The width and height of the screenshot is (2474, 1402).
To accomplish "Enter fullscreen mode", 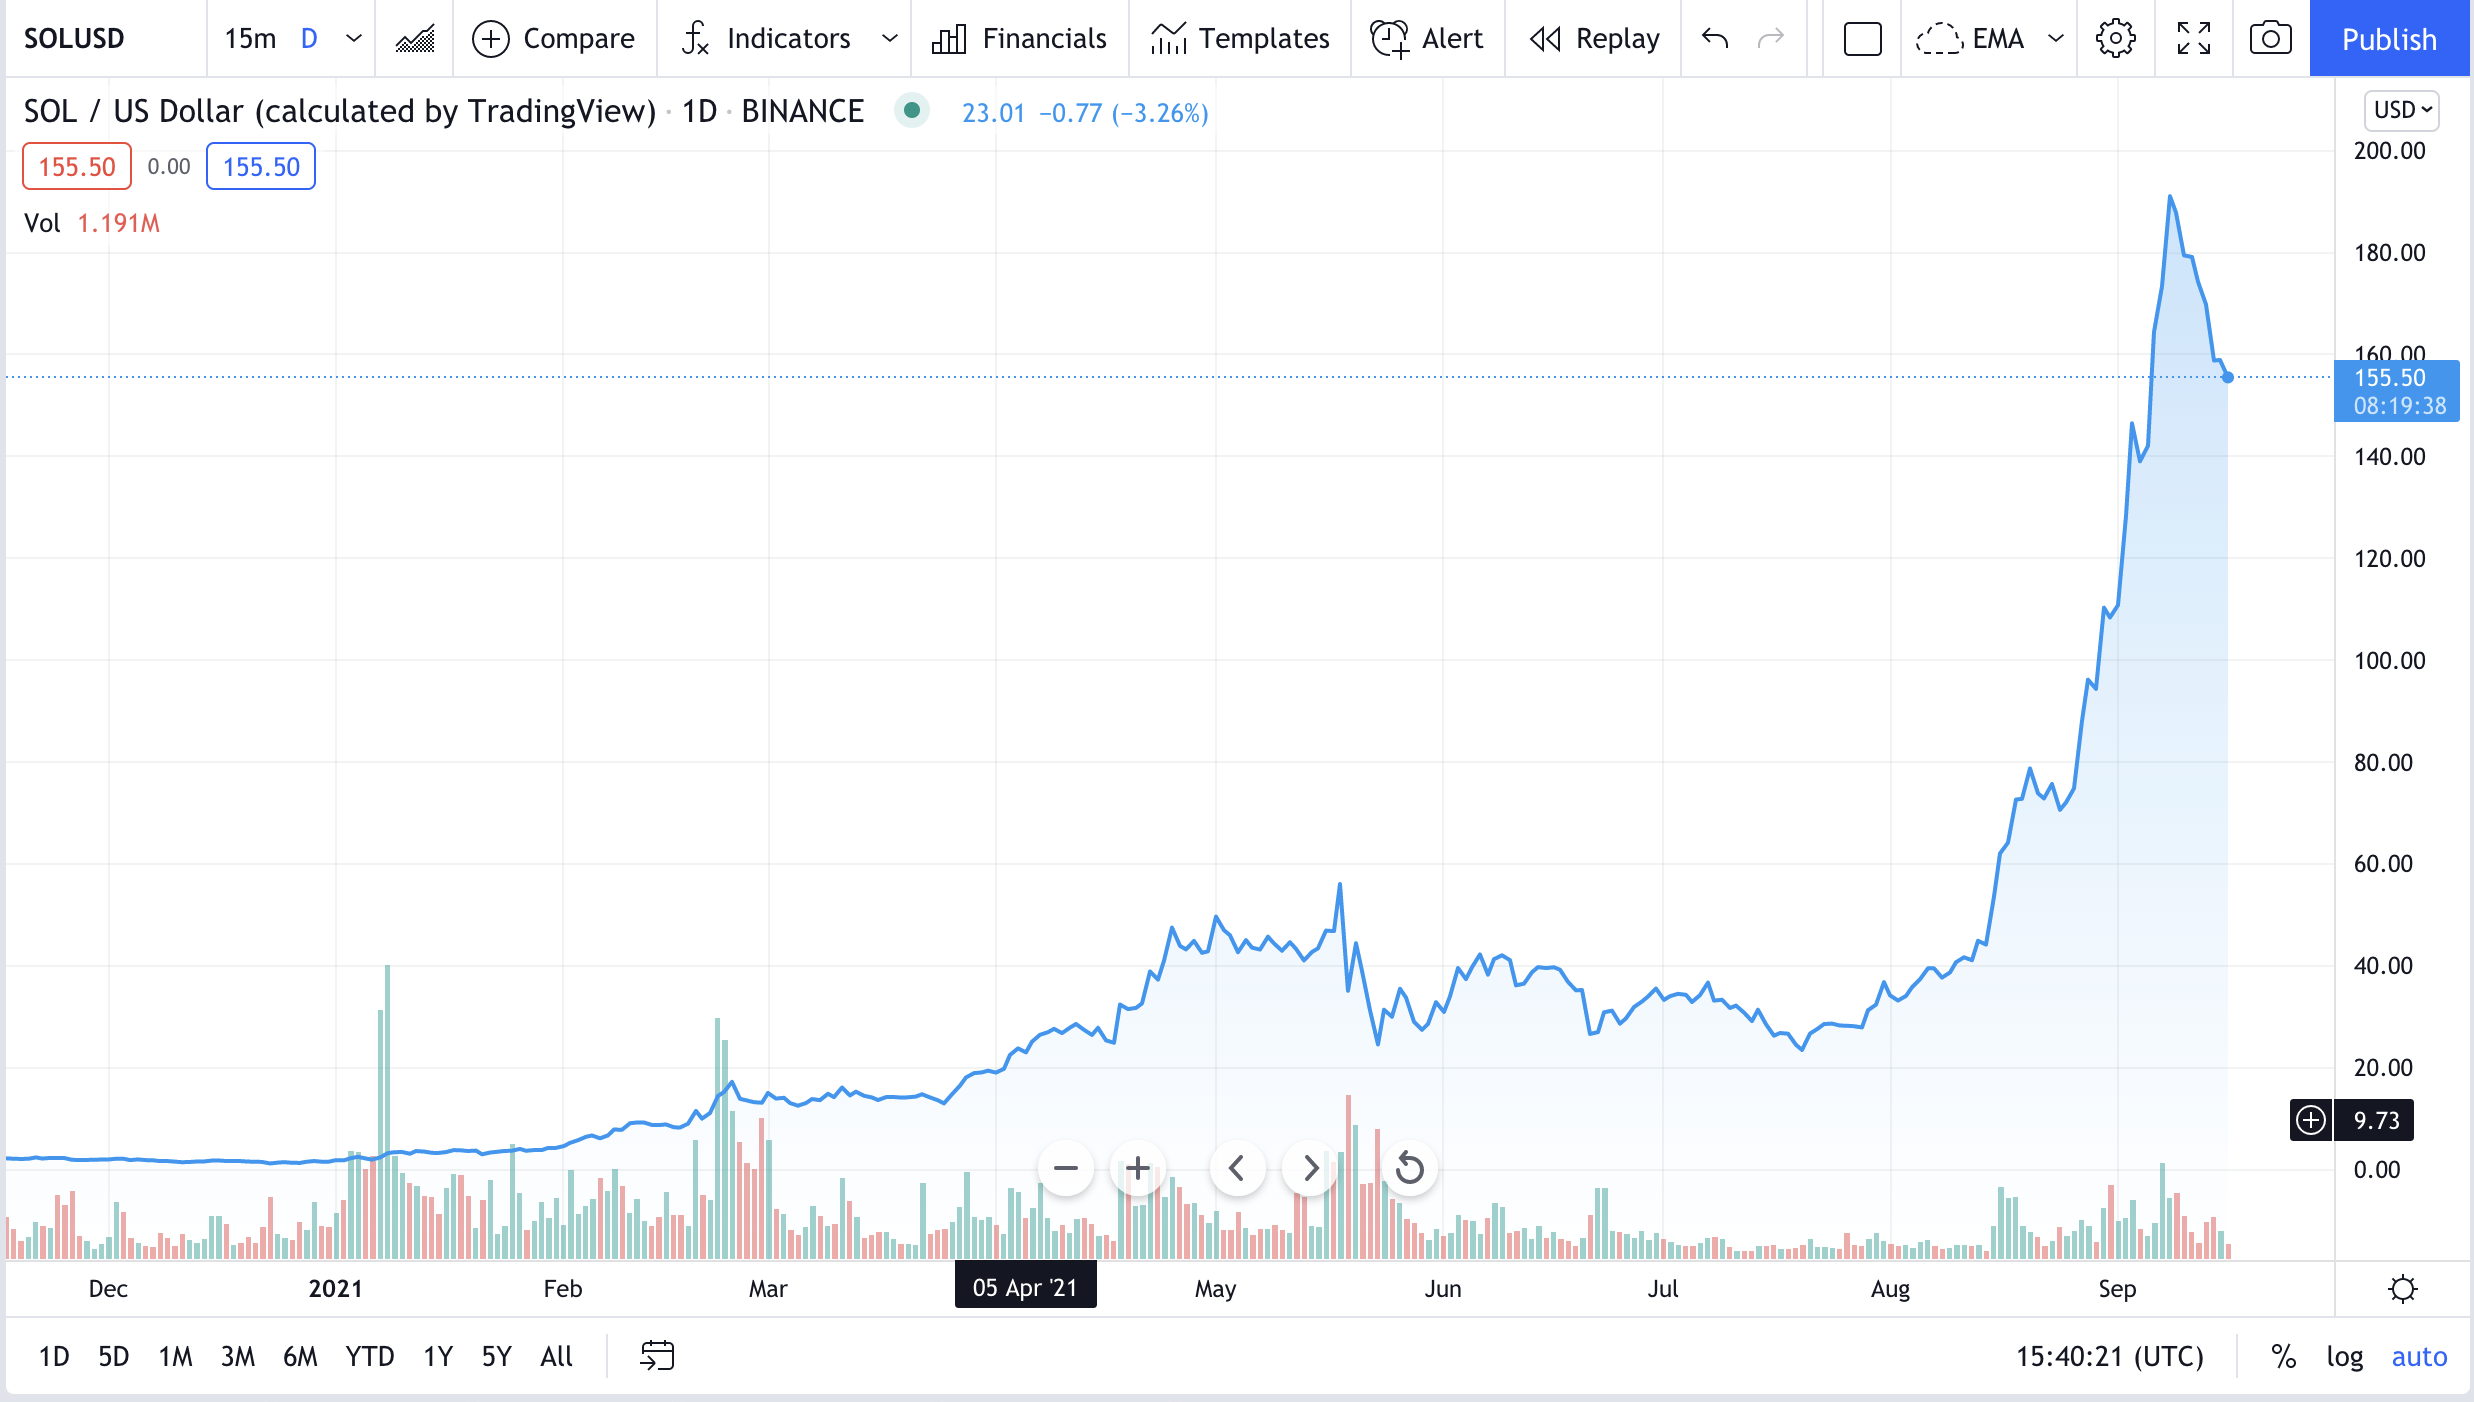I will point(2193,39).
